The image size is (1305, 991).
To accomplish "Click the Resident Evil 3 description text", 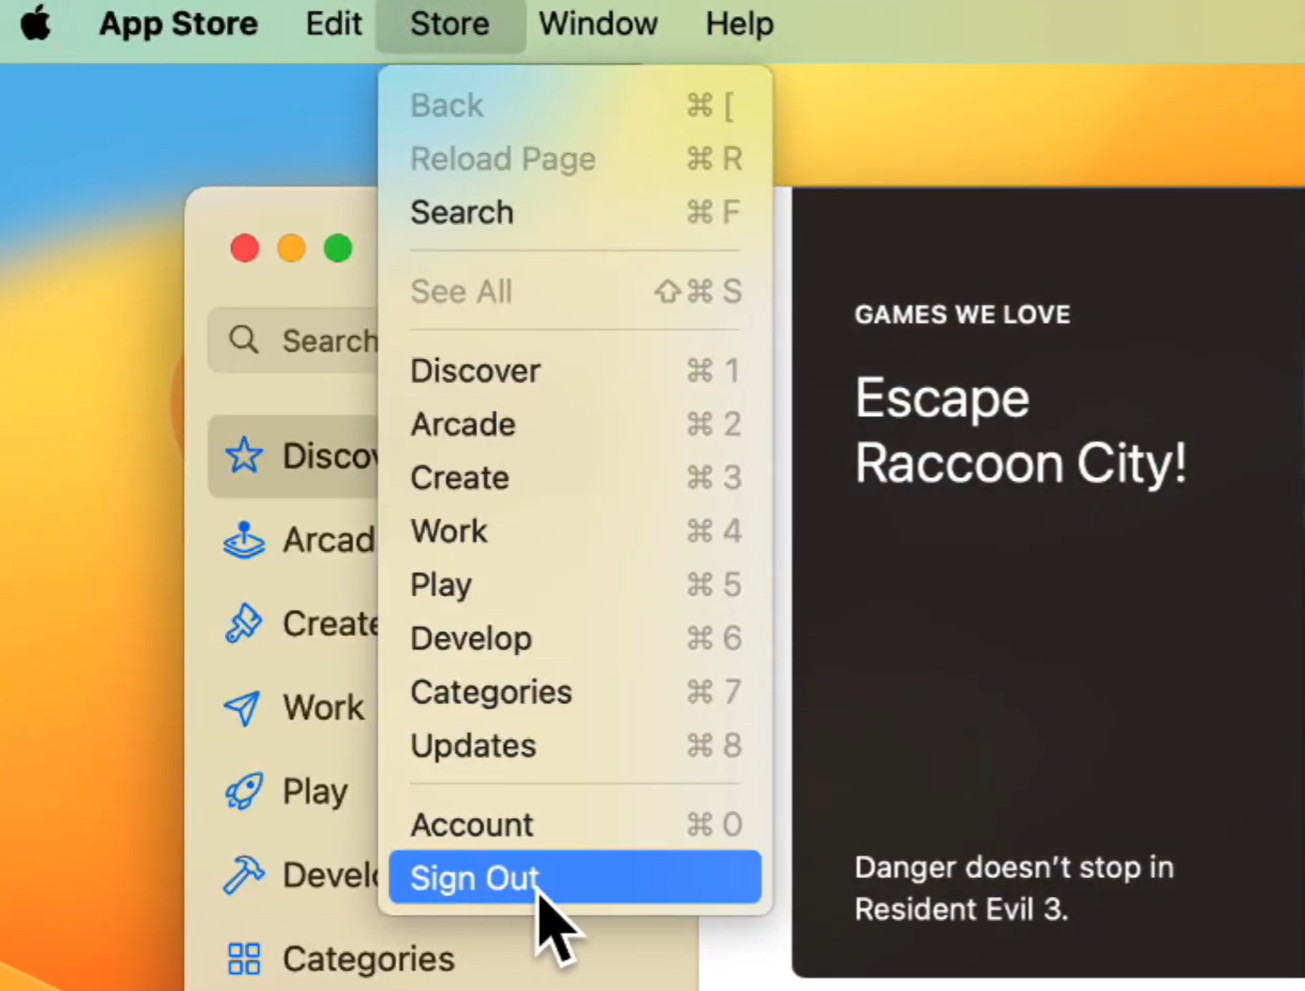I will point(1014,888).
